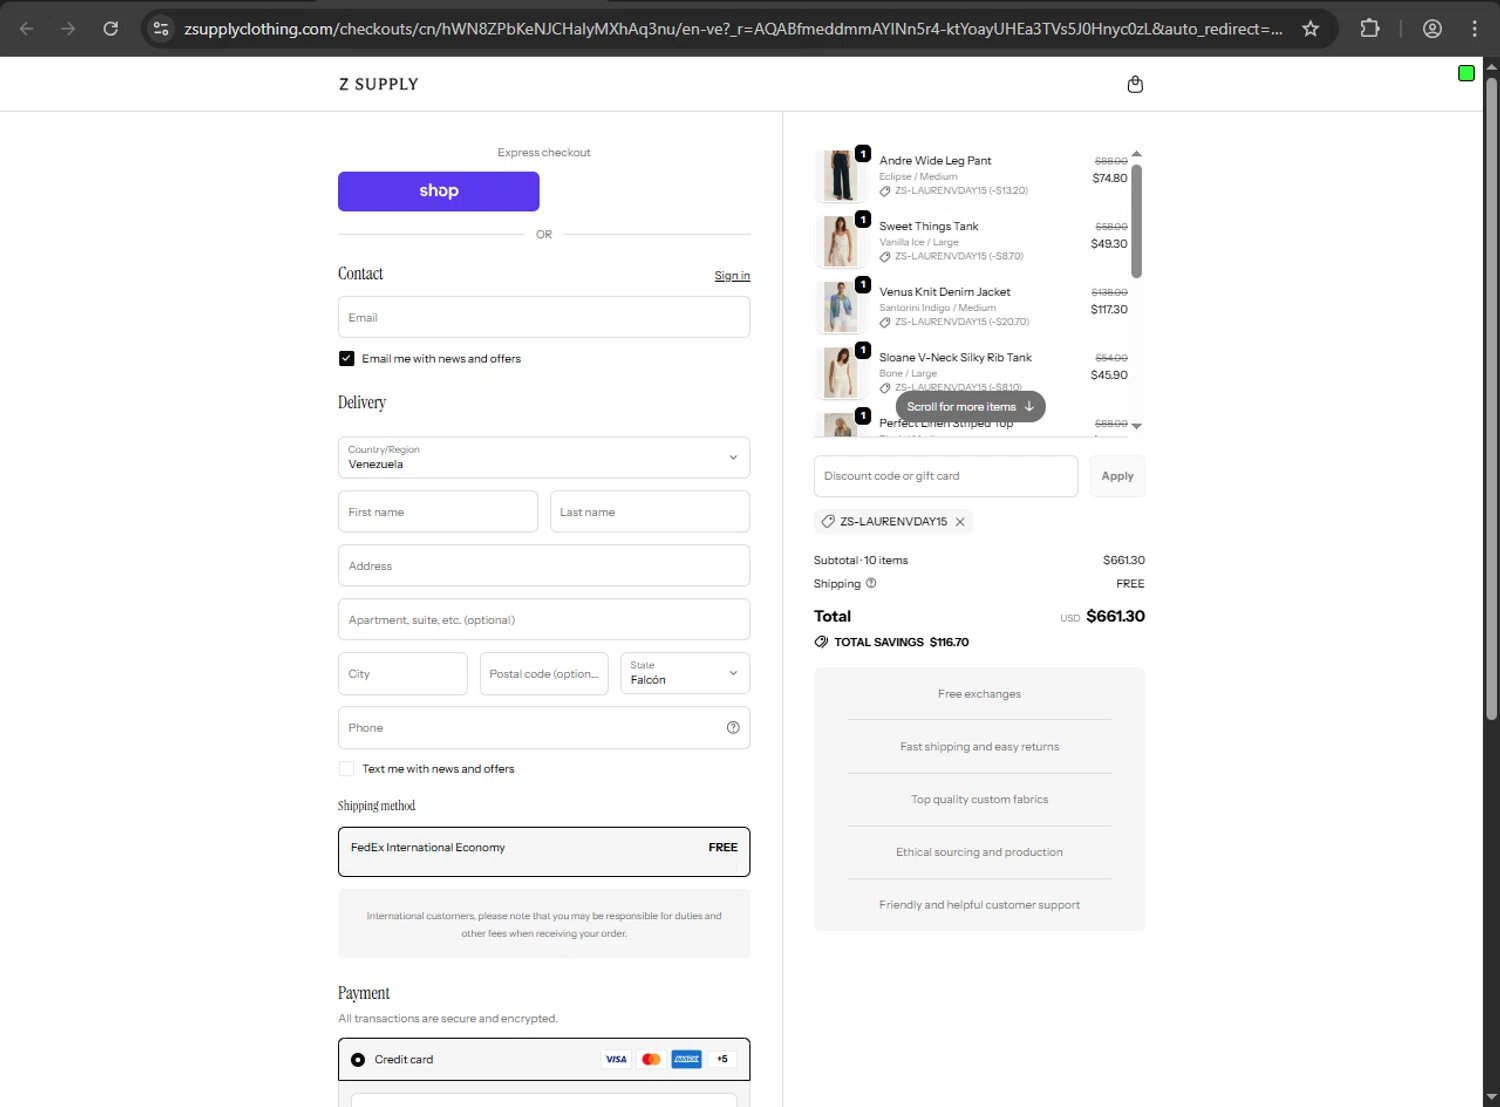The height and width of the screenshot is (1107, 1500).
Task: Click Top quality custom fabrics text
Action: pyautogui.click(x=979, y=800)
